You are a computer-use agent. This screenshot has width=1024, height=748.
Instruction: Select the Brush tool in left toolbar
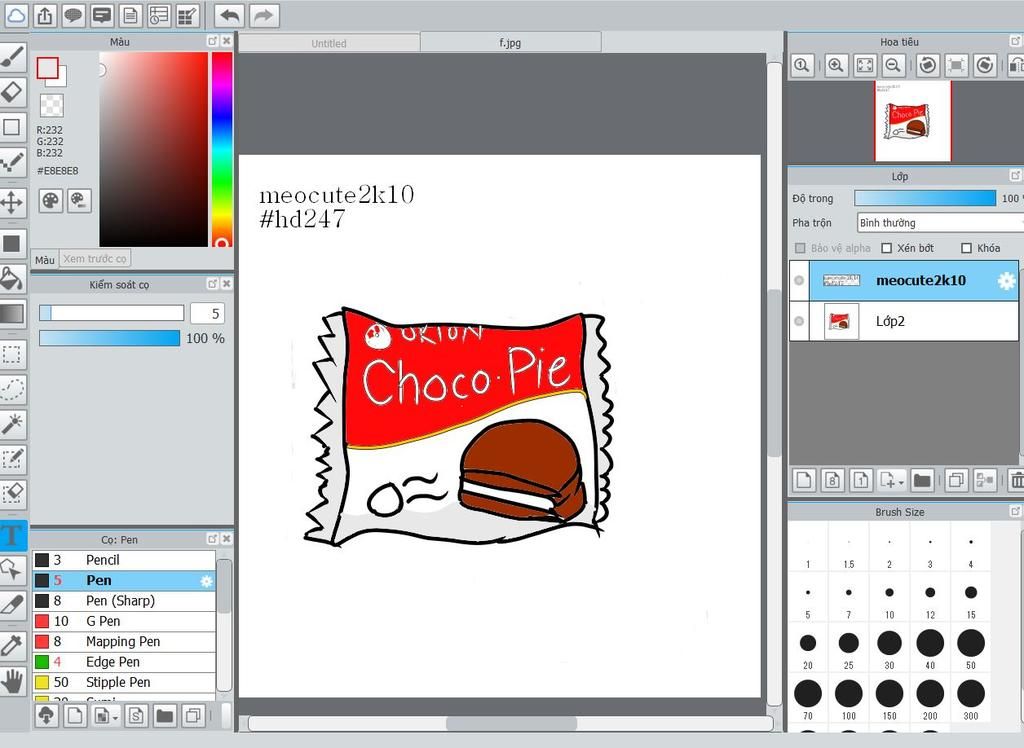pos(12,57)
